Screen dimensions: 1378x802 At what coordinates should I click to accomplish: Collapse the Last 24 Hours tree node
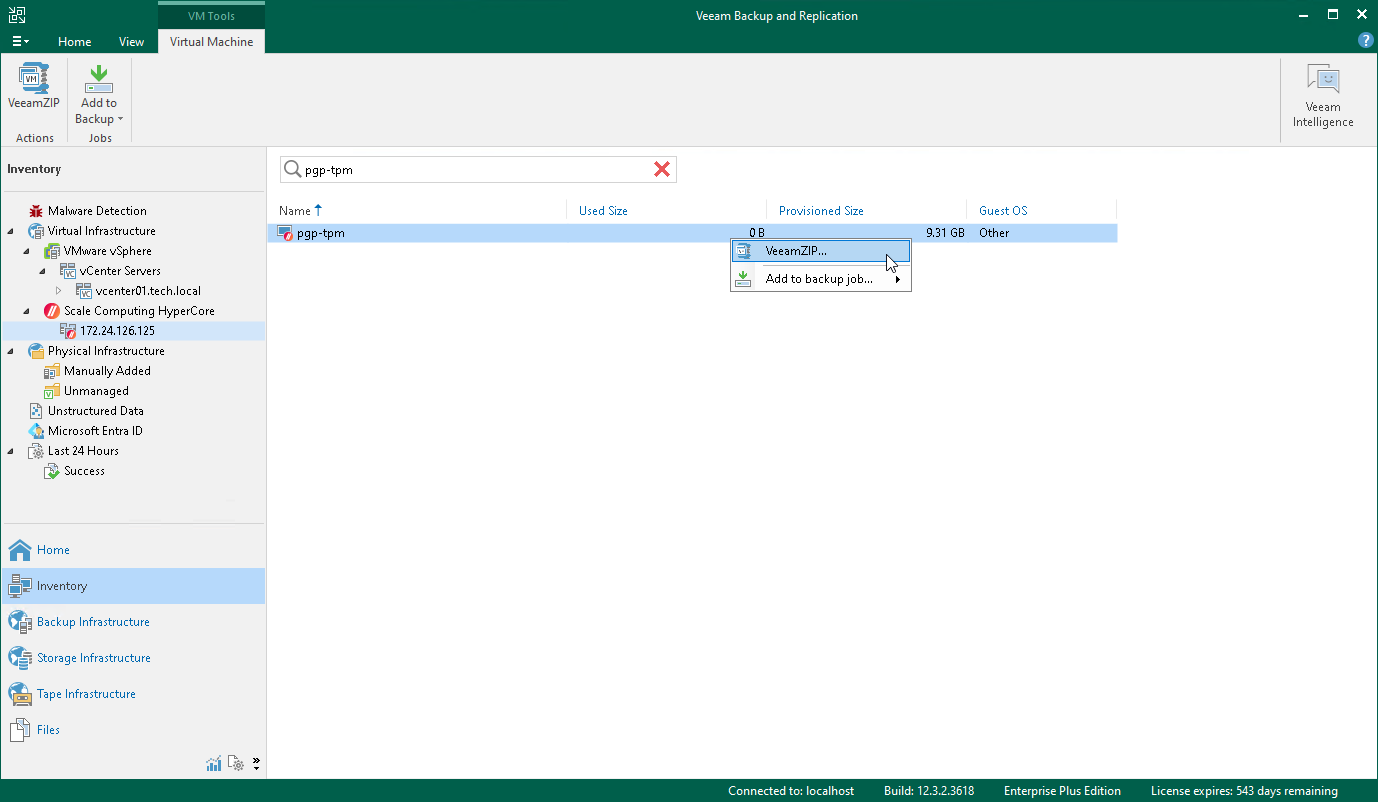11,451
